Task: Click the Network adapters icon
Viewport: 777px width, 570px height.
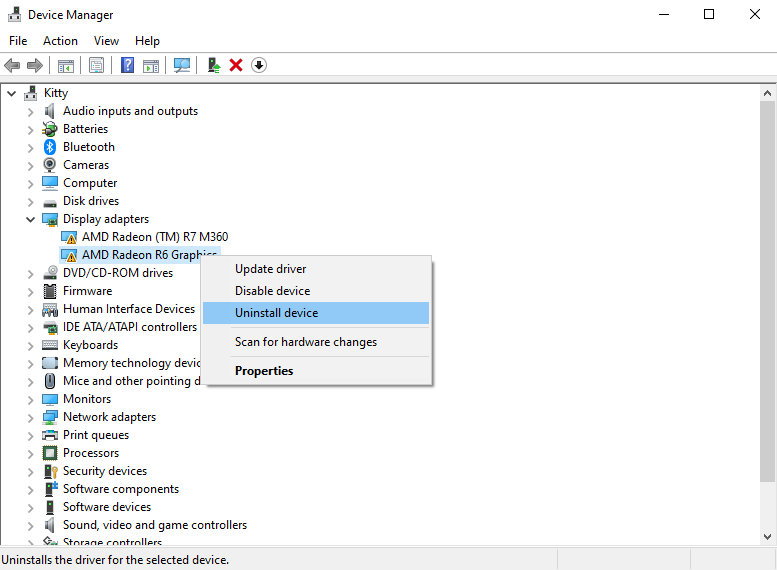Action: pyautogui.click(x=50, y=417)
